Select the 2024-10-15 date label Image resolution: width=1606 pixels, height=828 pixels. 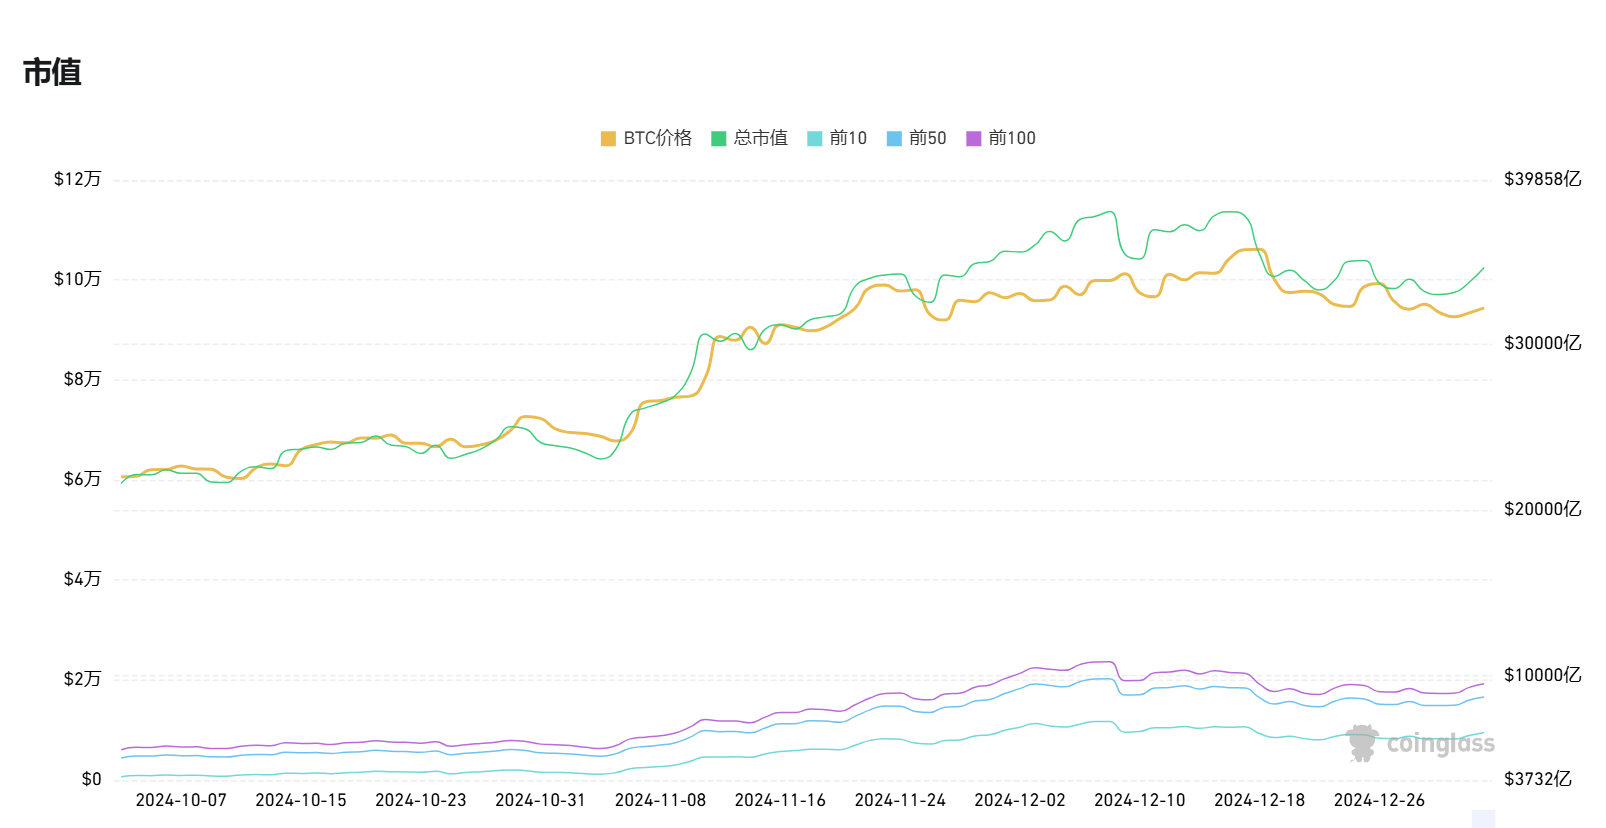click(301, 800)
